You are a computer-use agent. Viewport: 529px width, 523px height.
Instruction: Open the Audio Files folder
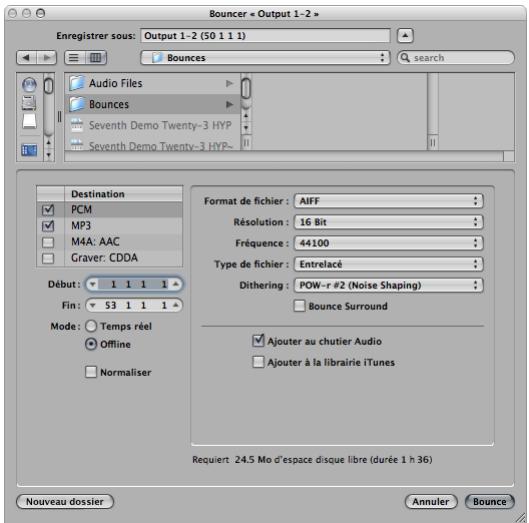(152, 83)
